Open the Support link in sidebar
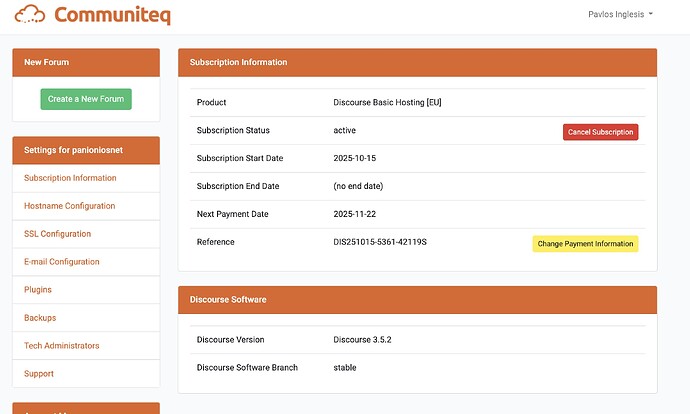 point(39,374)
